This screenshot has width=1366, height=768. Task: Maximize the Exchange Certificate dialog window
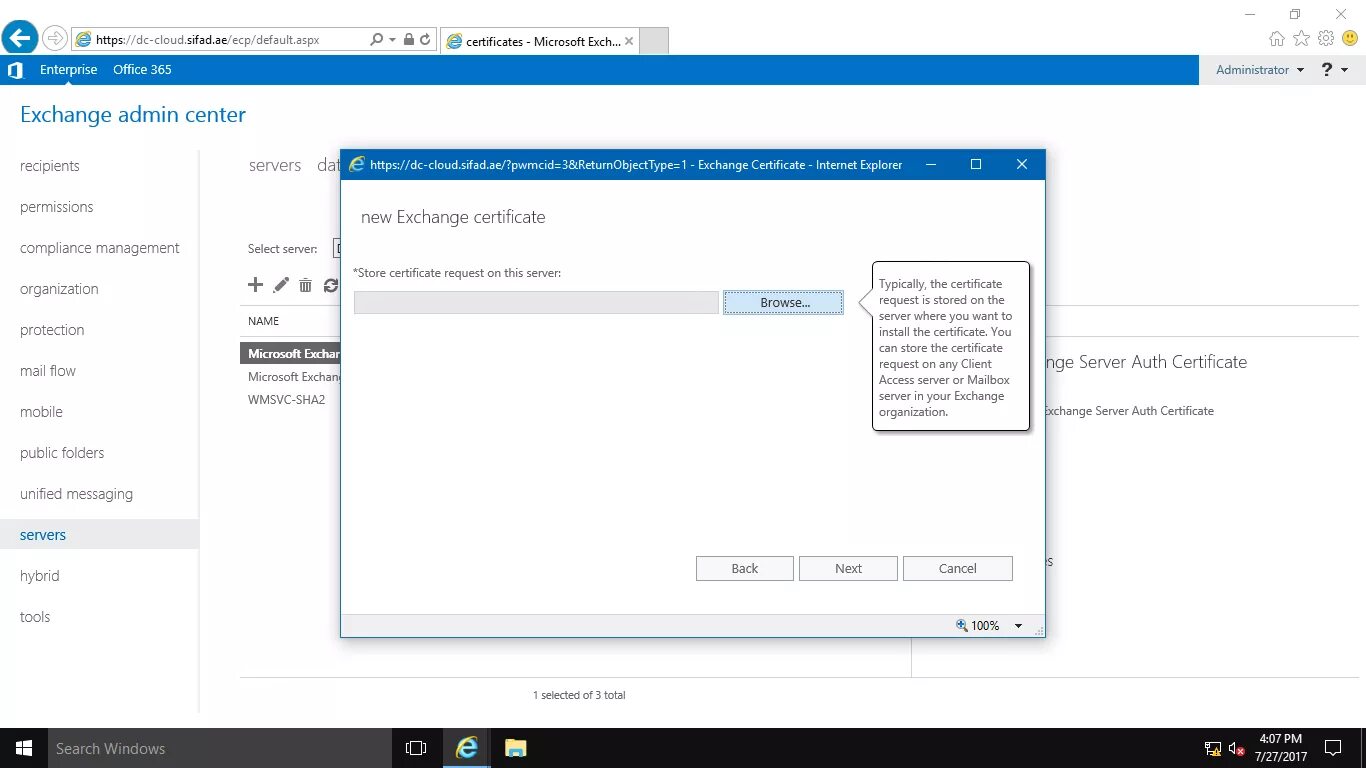(976, 164)
